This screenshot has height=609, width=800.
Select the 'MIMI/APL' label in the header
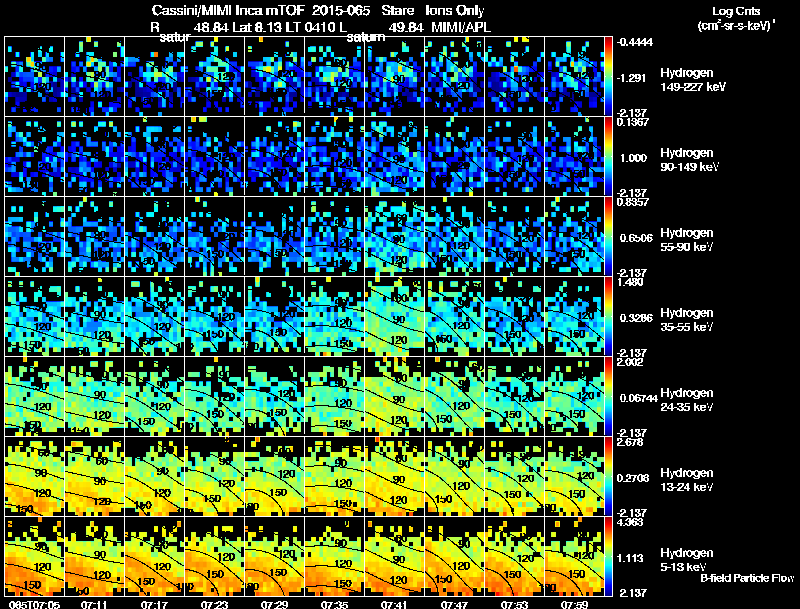pyautogui.click(x=461, y=28)
